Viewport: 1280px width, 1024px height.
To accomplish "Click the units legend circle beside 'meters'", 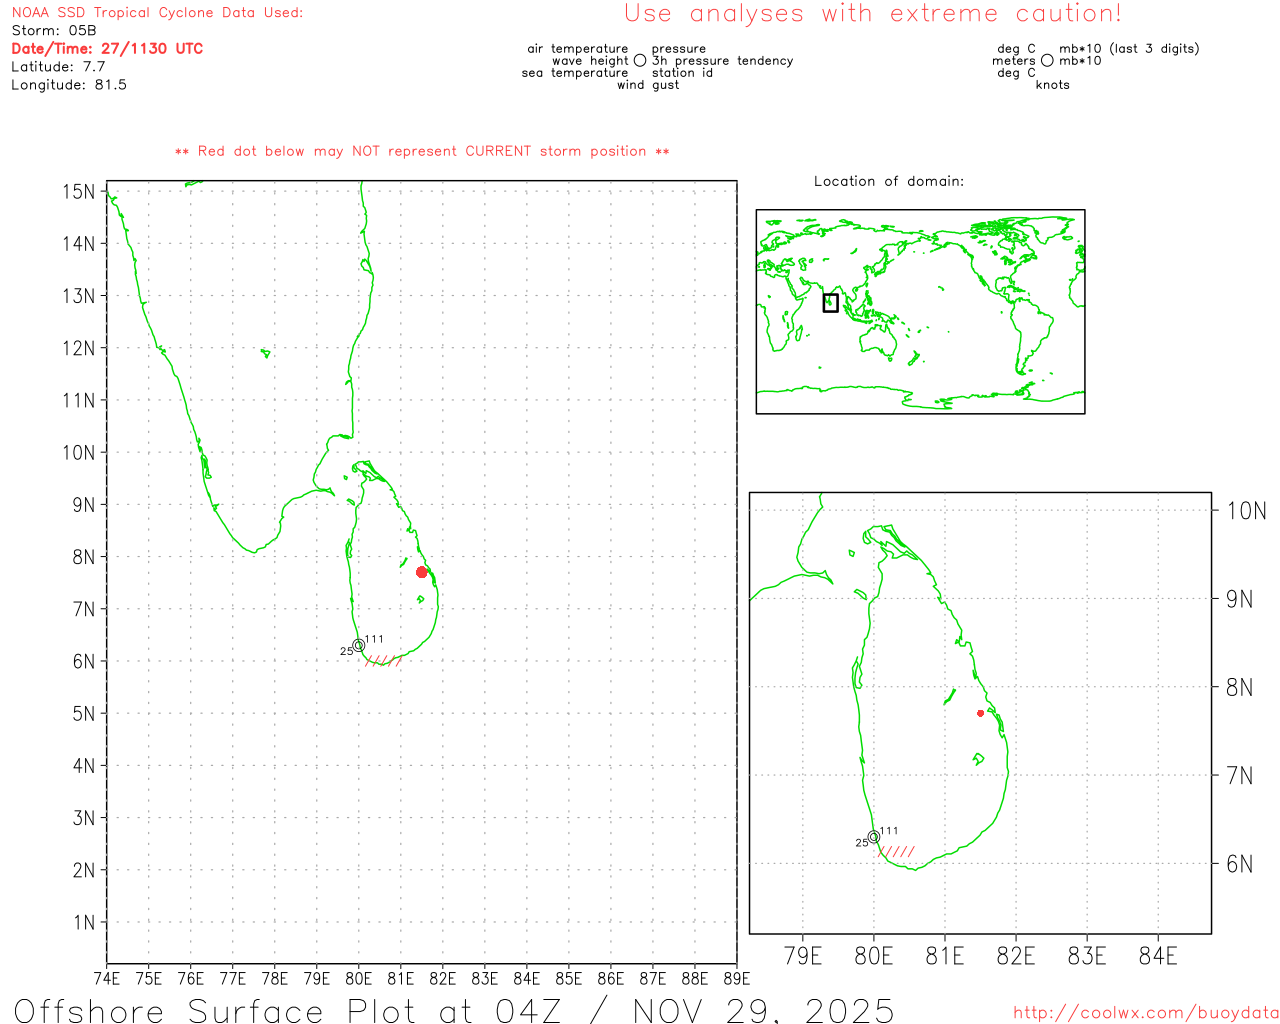I will pyautogui.click(x=1047, y=61).
